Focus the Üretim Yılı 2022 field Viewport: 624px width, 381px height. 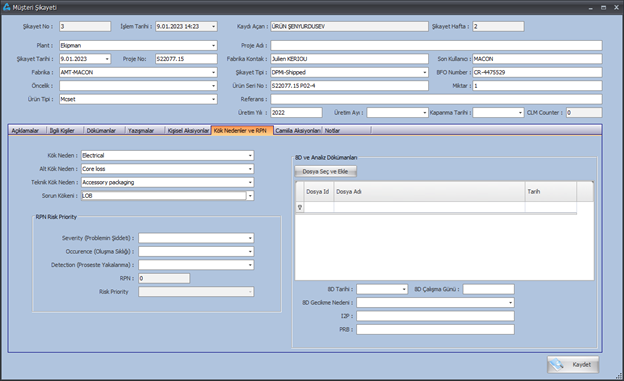[x=296, y=113]
